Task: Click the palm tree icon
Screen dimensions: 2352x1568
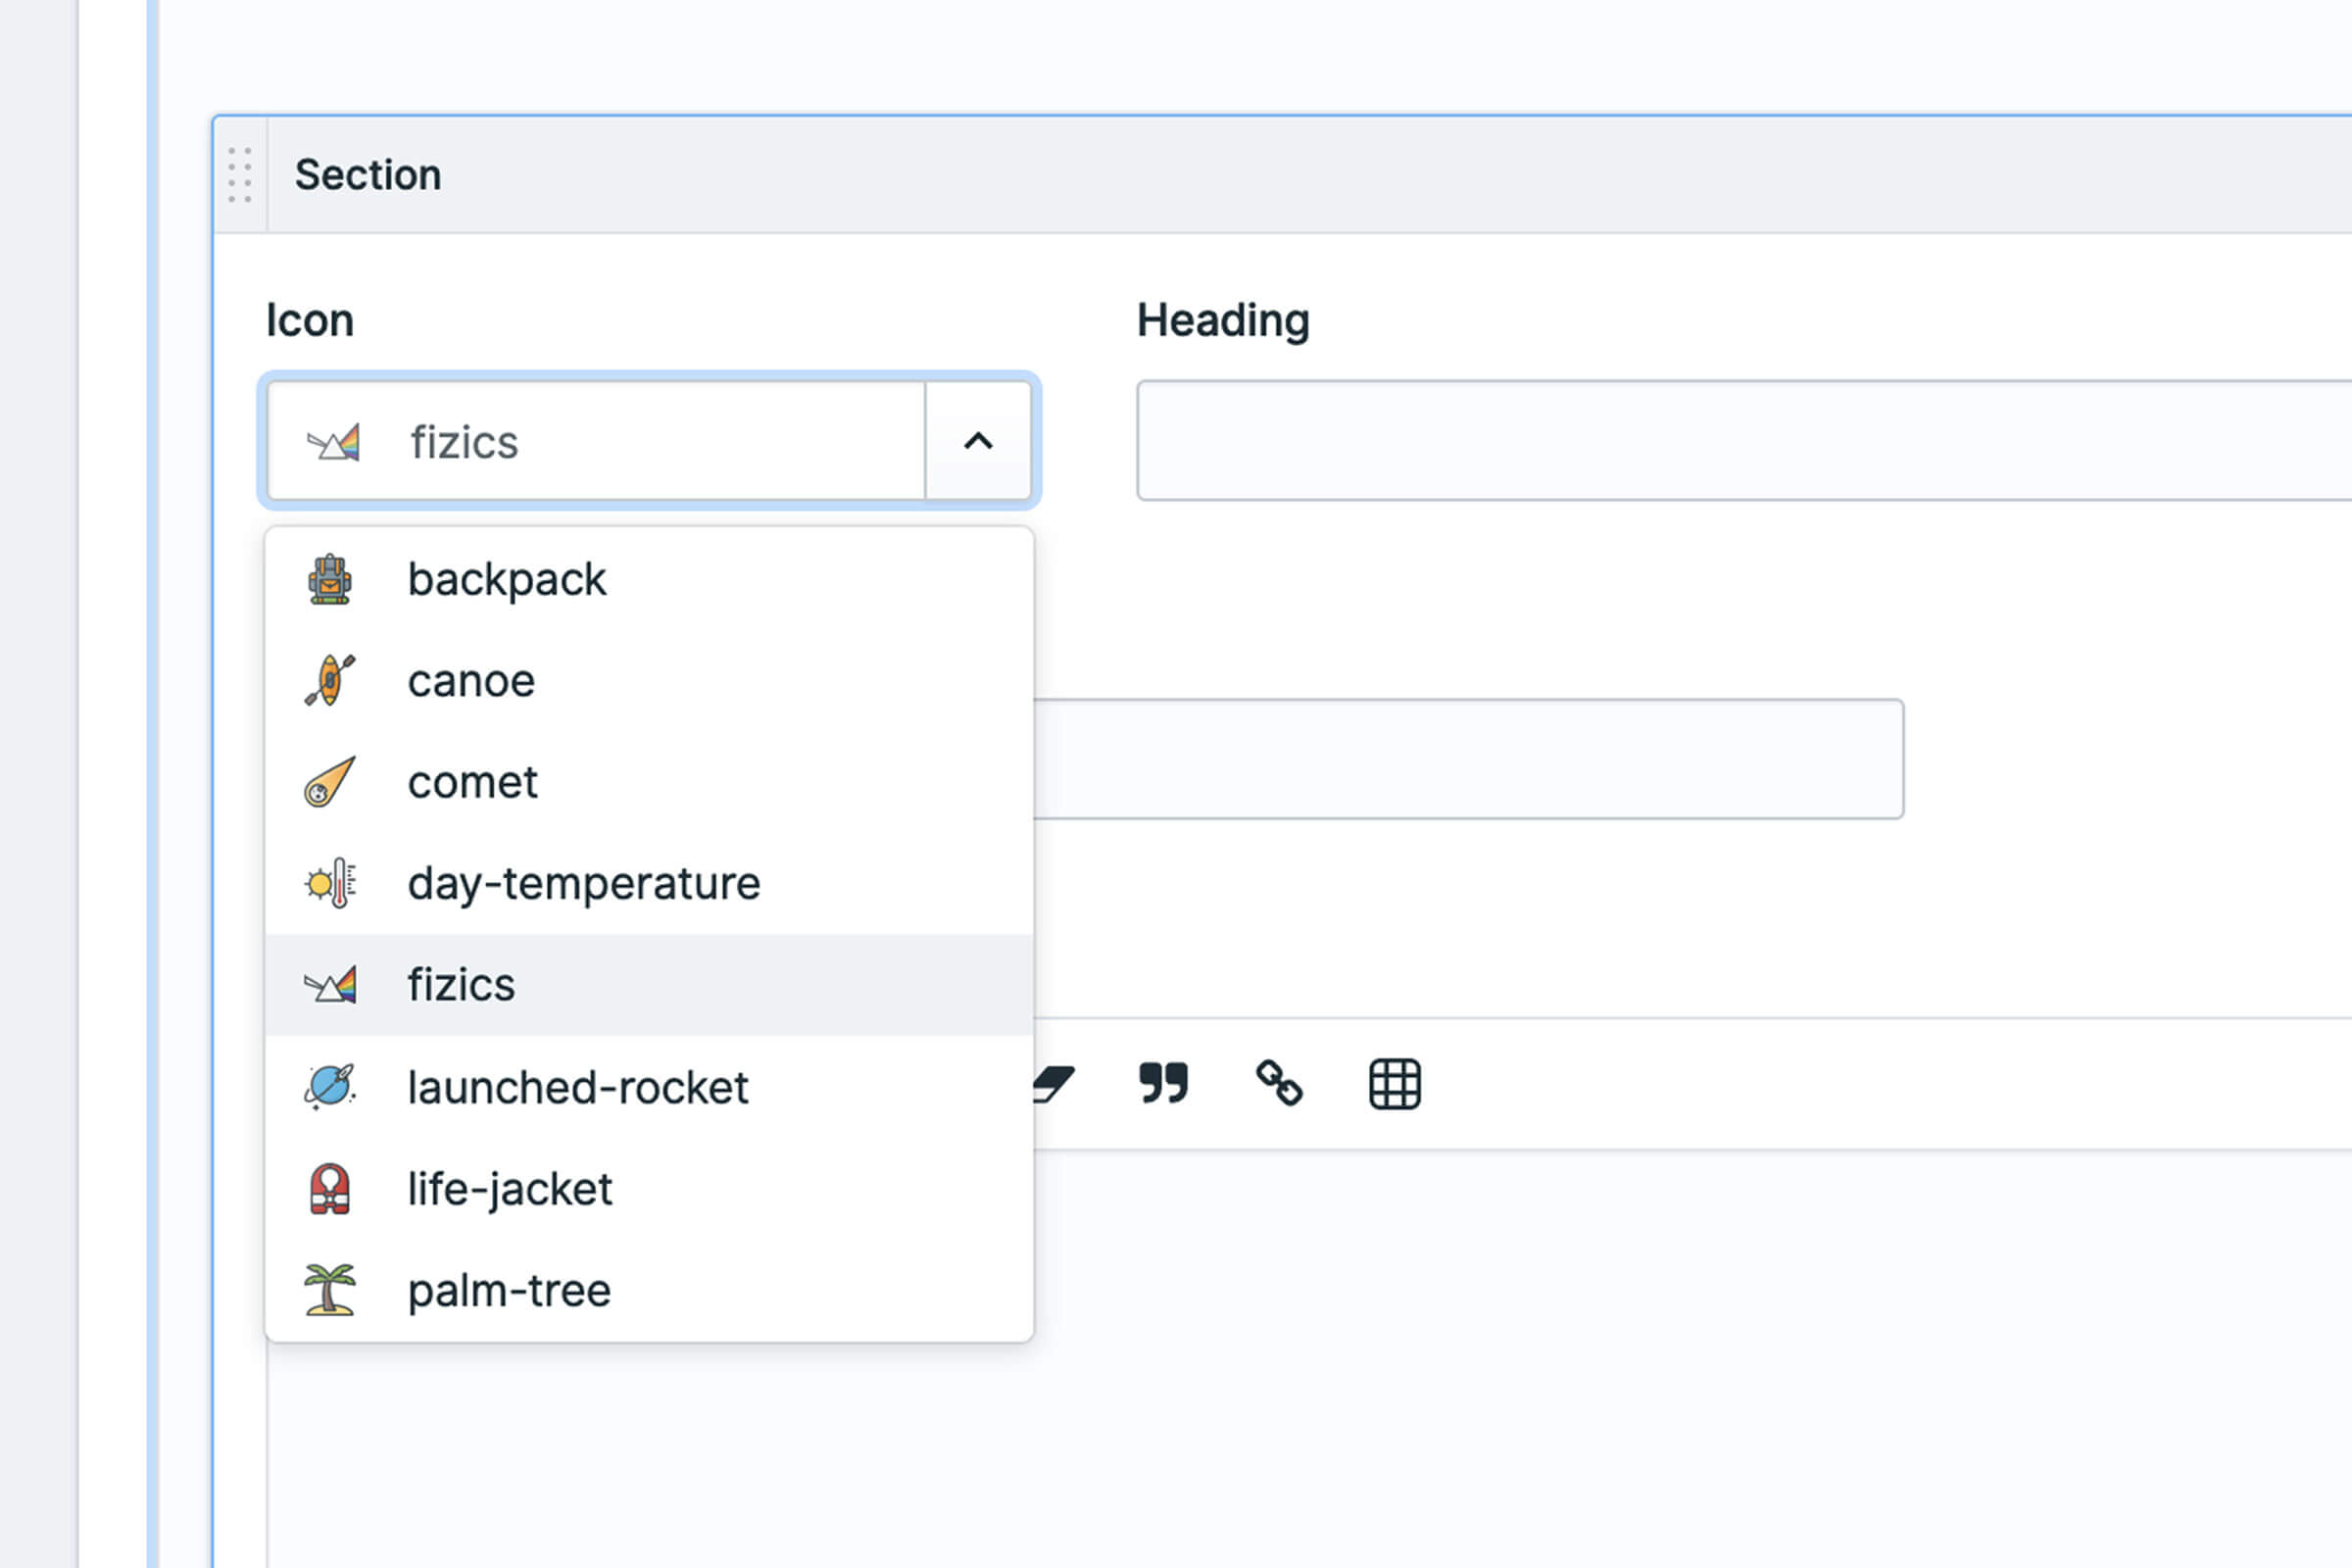Action: (330, 1290)
